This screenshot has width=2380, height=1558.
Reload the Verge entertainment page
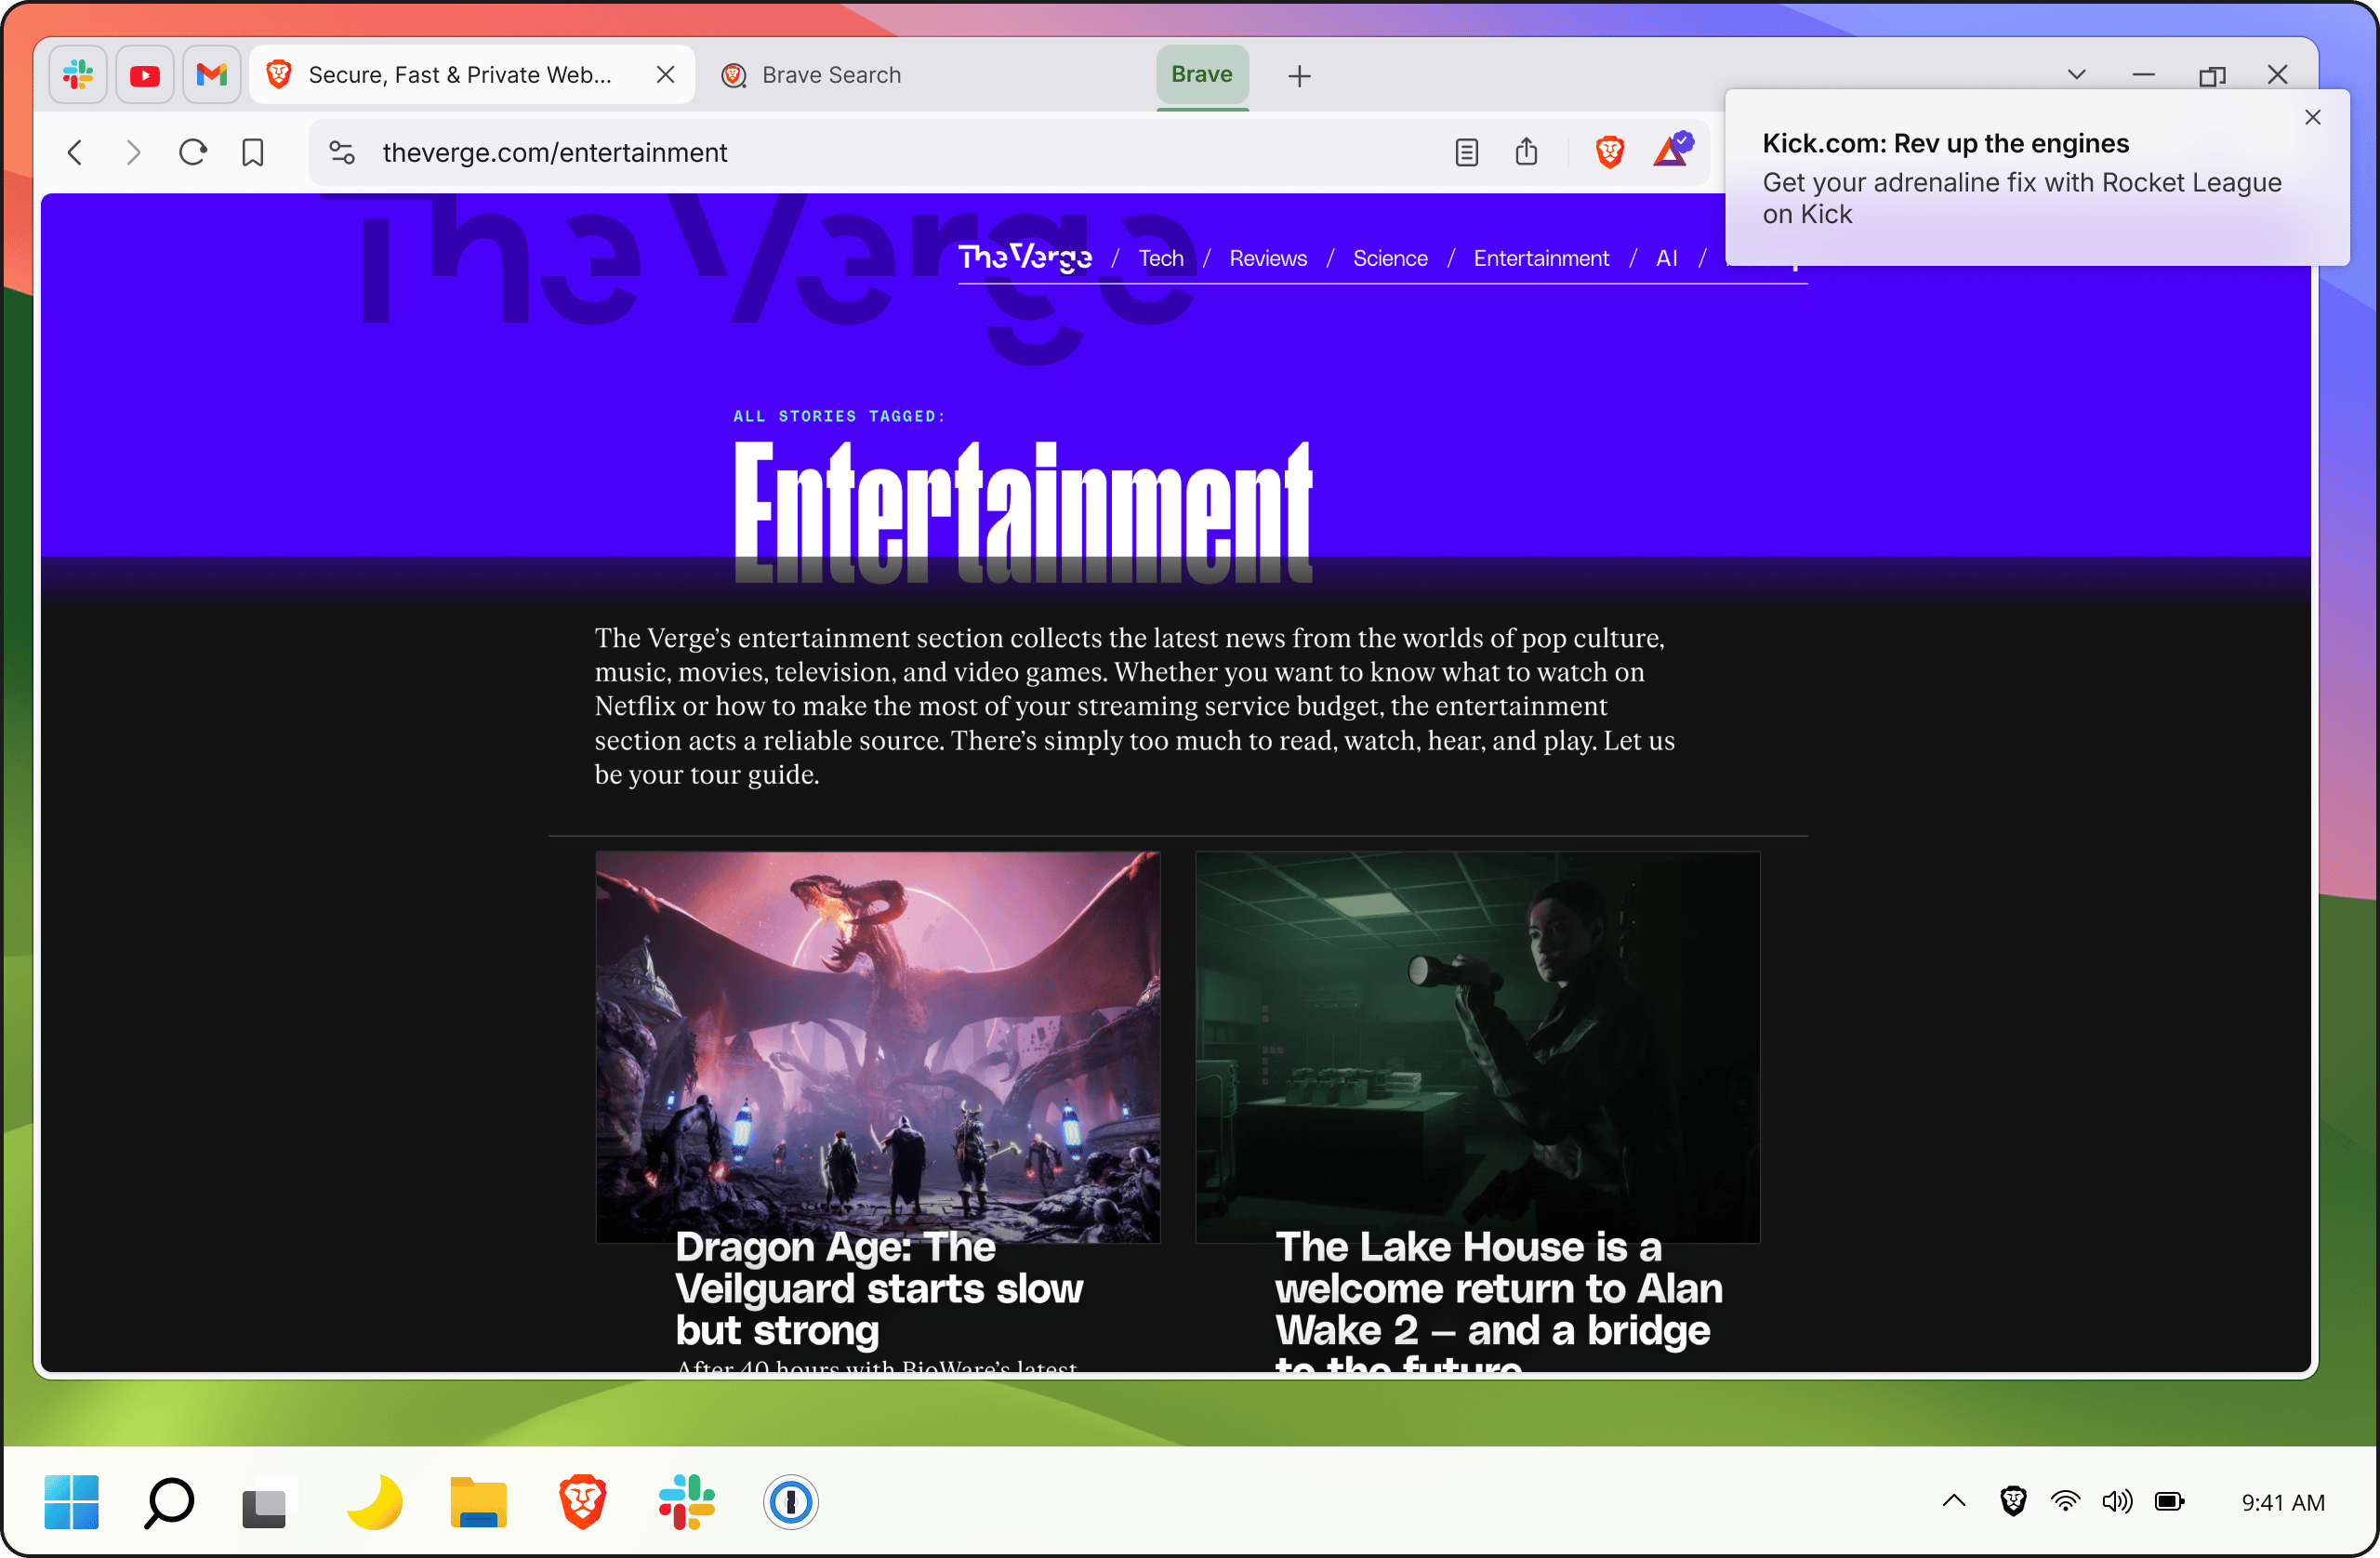coord(193,152)
